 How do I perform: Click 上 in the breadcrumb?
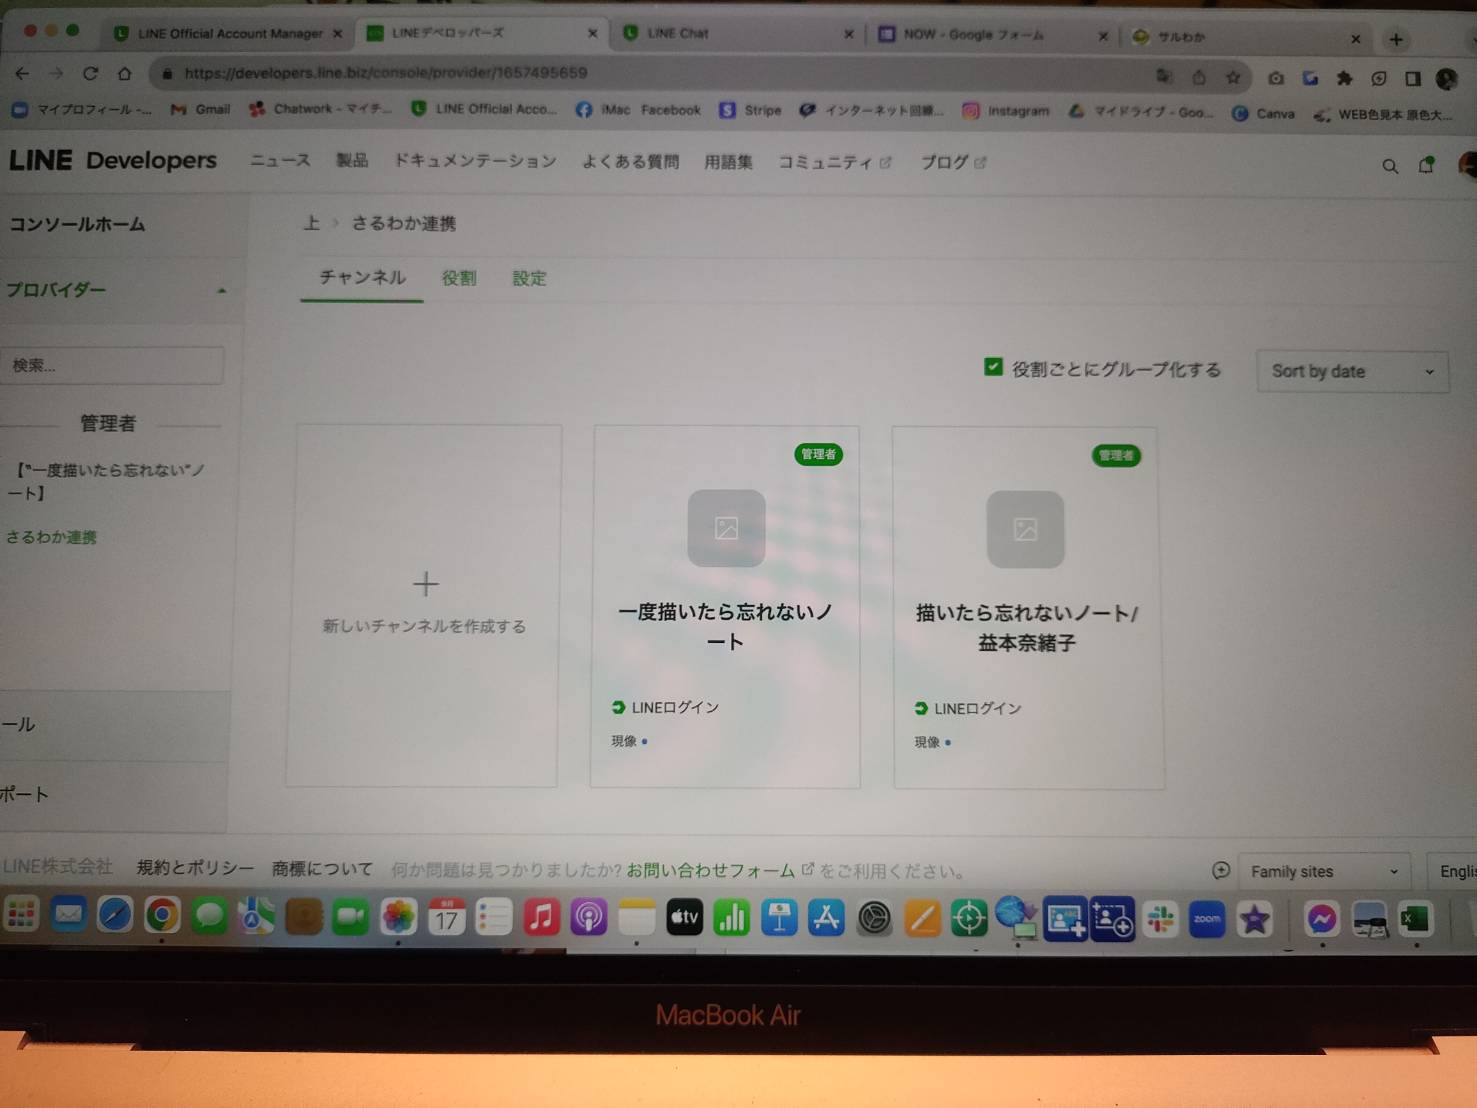click(x=312, y=223)
